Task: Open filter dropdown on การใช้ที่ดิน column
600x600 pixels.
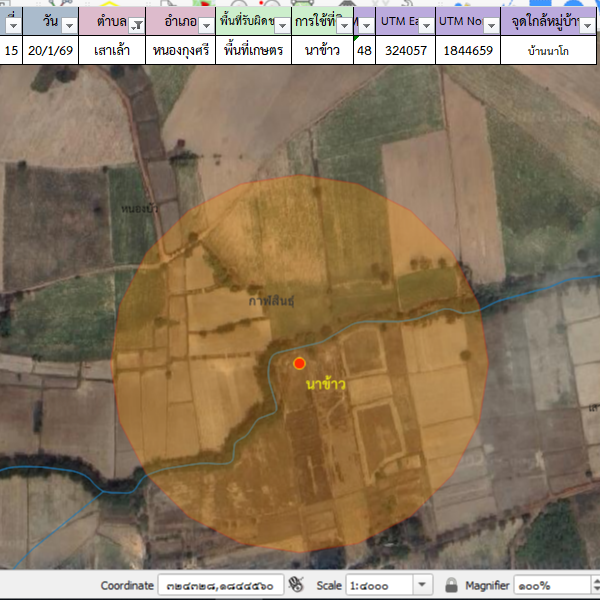Action: tap(343, 24)
